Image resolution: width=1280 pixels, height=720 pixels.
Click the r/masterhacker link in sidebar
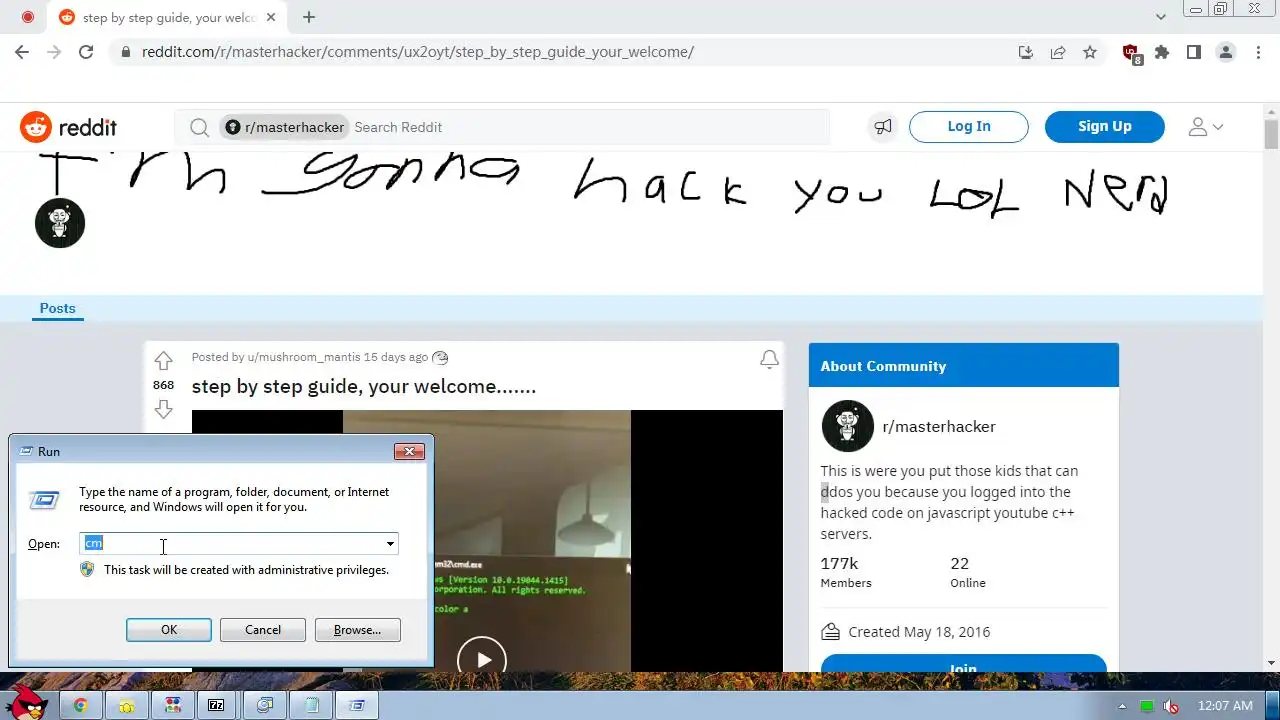click(x=939, y=426)
